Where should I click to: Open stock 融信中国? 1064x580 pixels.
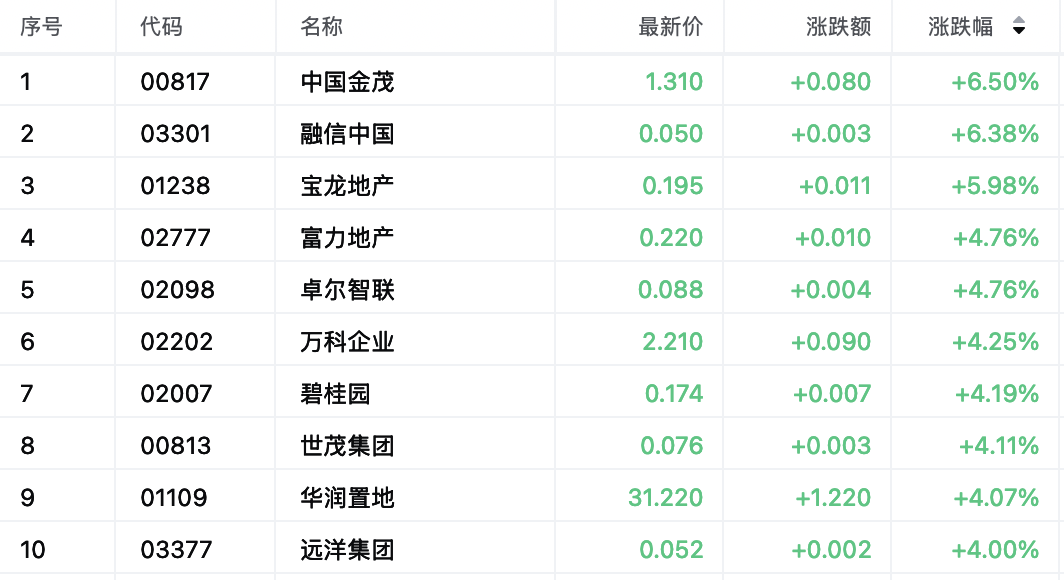point(347,134)
